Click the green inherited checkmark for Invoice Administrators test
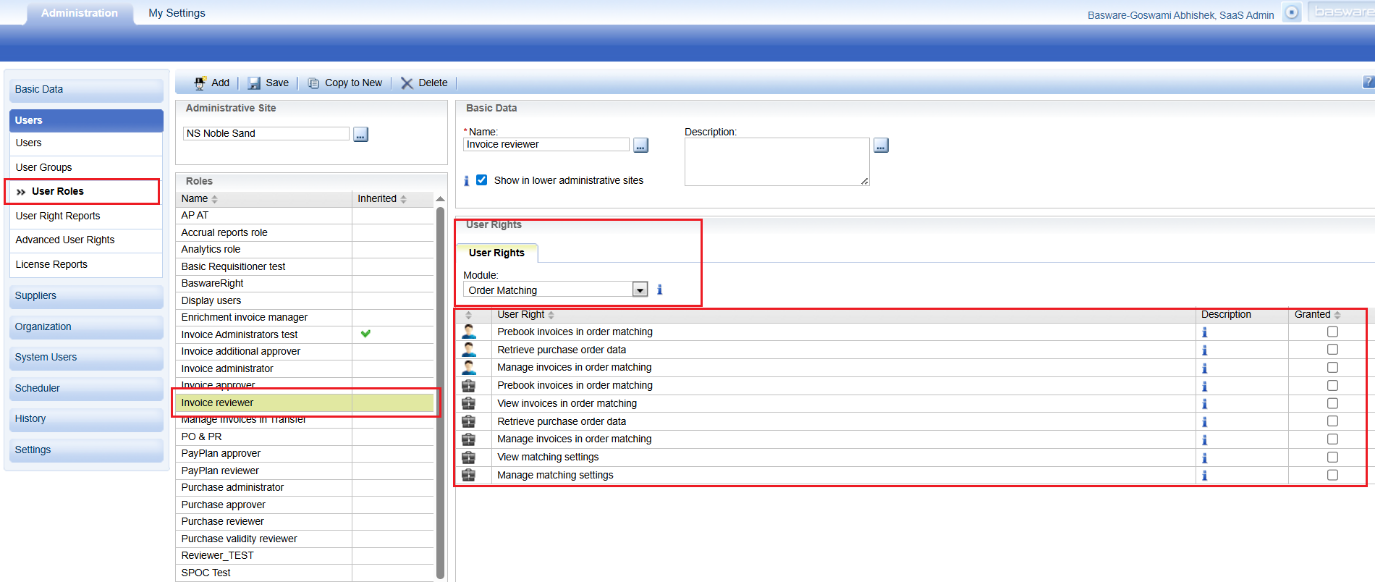The image size is (1375, 582). coord(365,334)
